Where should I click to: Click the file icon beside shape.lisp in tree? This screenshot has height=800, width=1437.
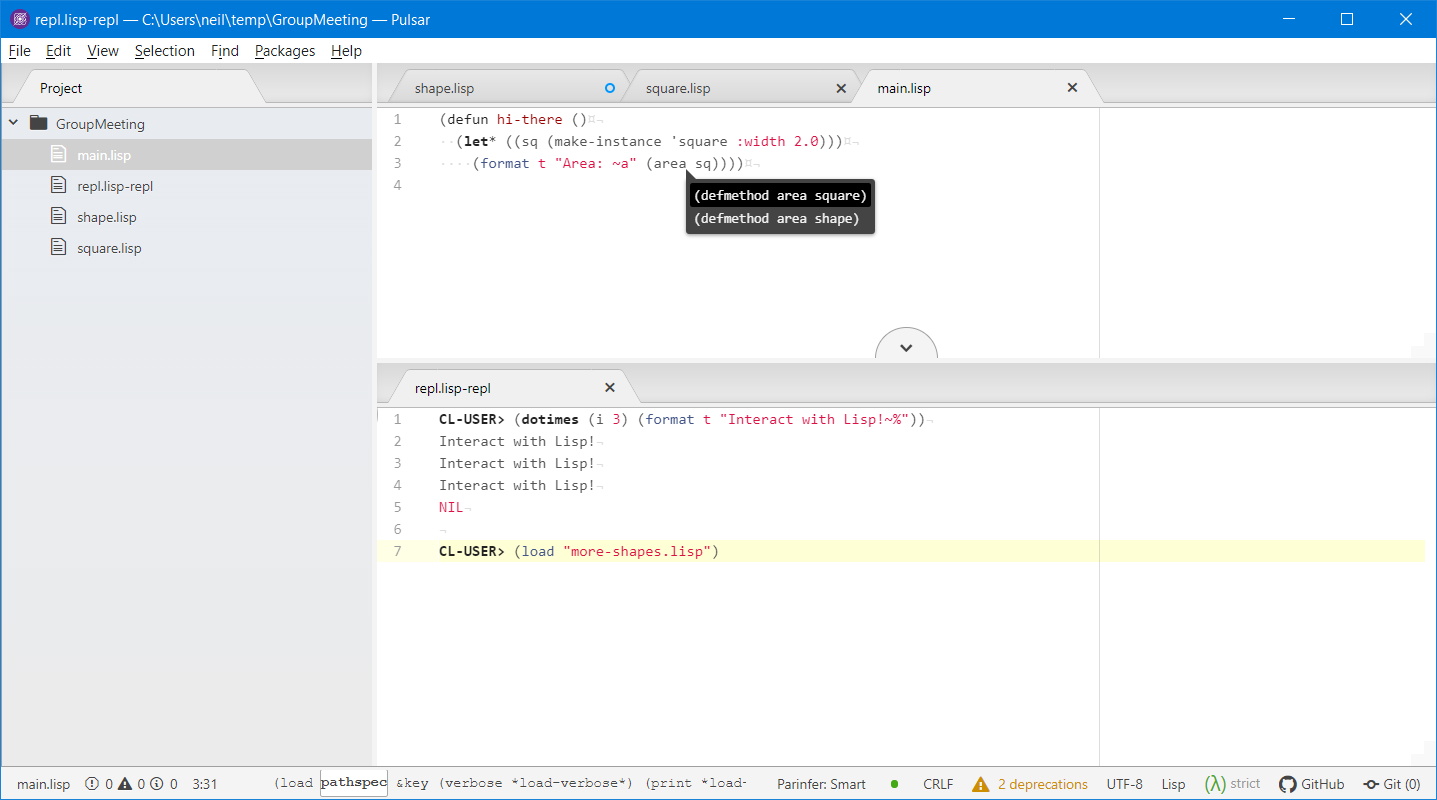pos(58,217)
